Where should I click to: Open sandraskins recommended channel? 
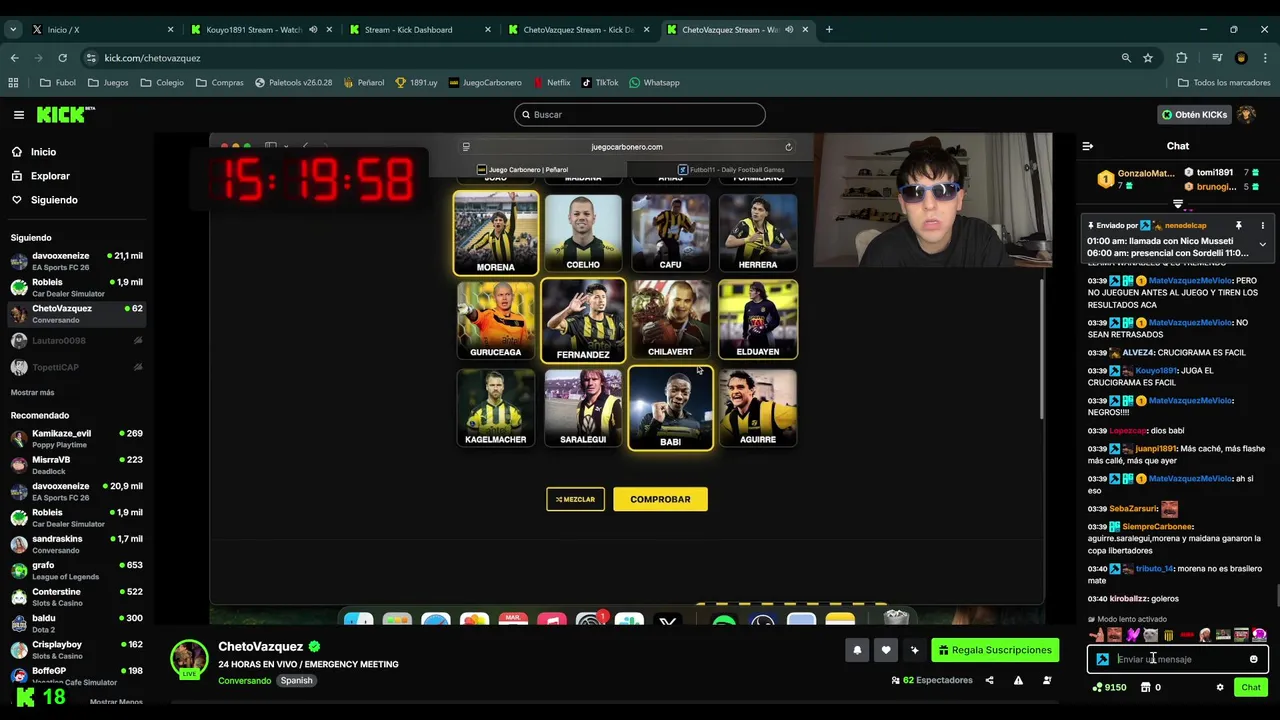(x=76, y=544)
